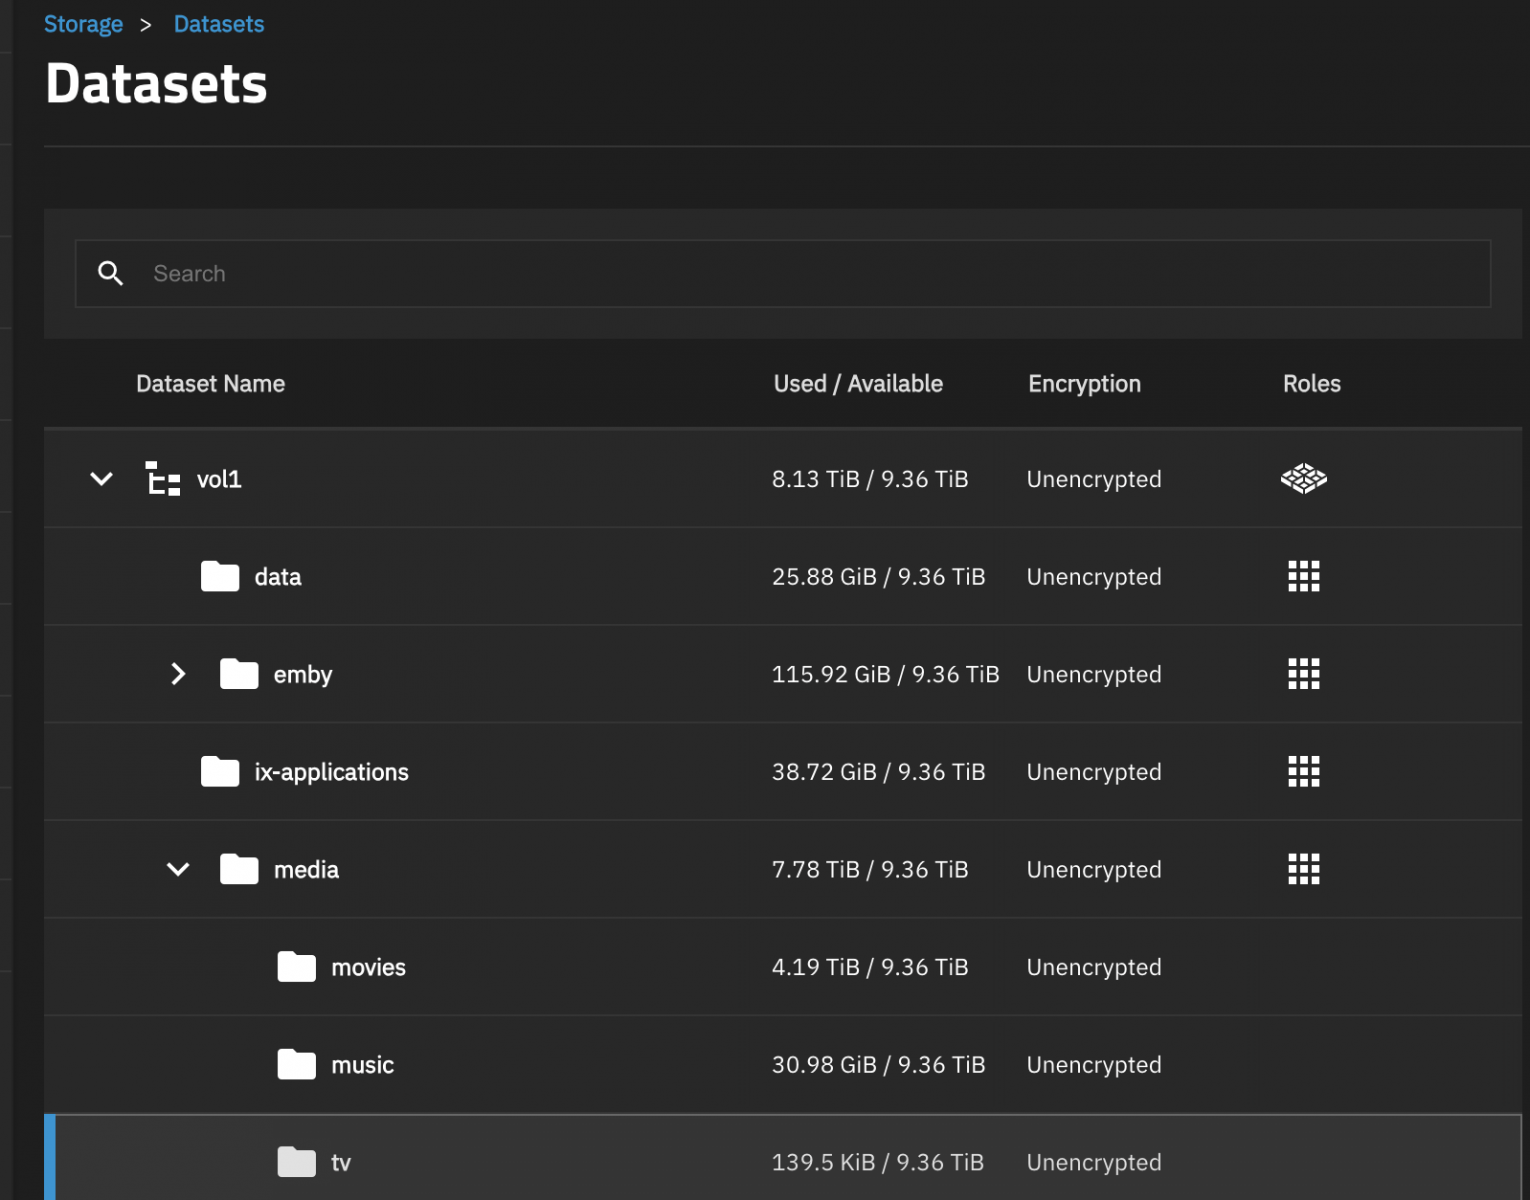Select the media dataset name
Screen dimensions: 1530x1200
point(306,870)
